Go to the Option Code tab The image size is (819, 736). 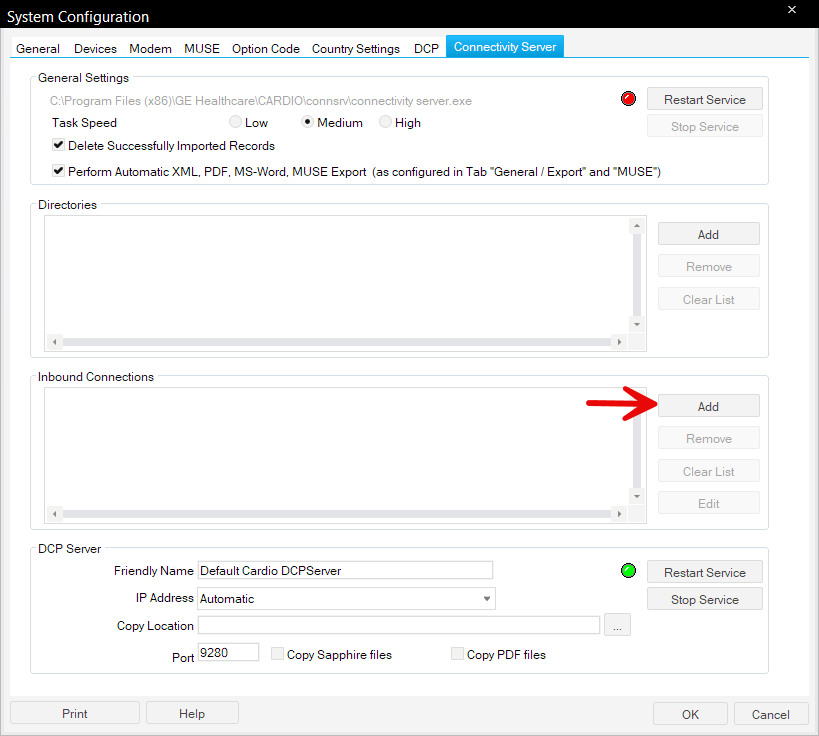click(266, 48)
